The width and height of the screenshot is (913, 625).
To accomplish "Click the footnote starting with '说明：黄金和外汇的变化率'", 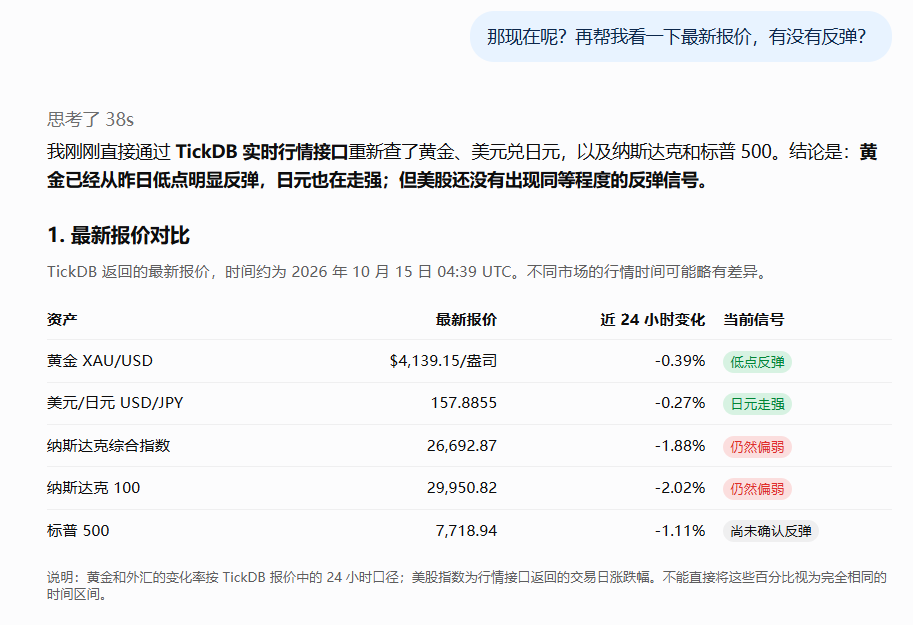I will coord(466,585).
